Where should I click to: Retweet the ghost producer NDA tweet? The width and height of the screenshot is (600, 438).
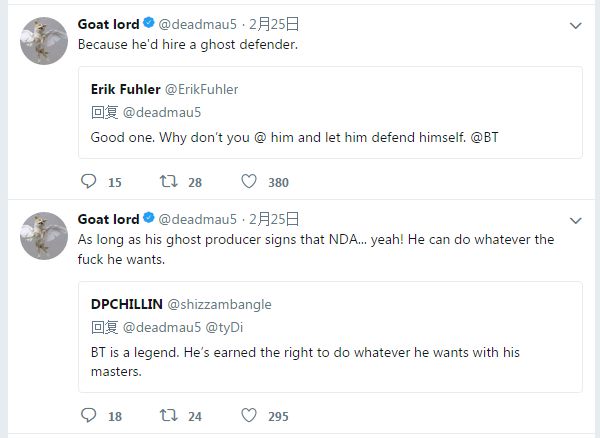click(169, 416)
